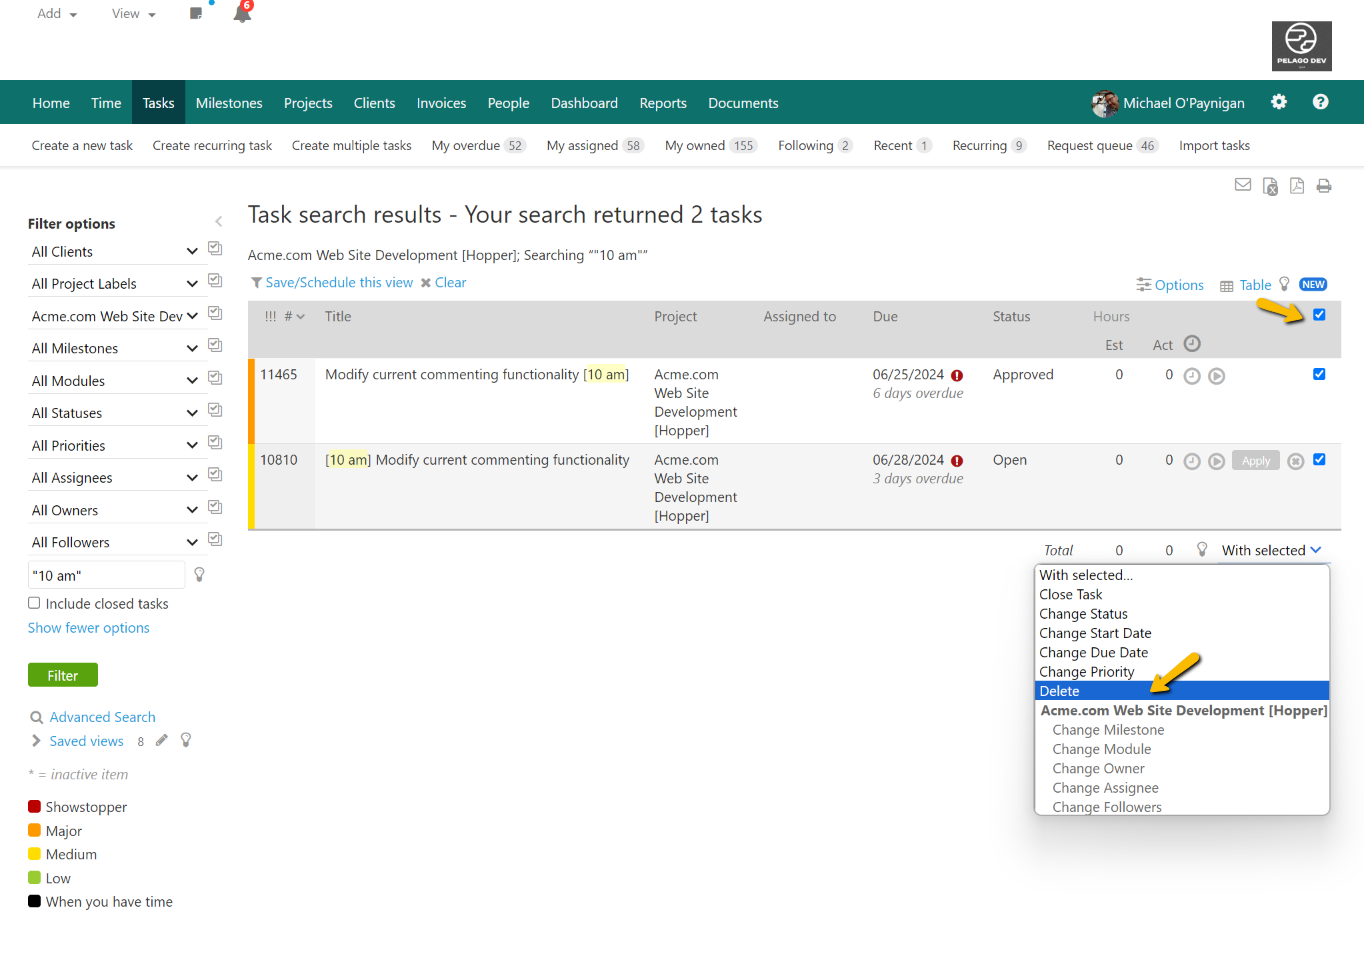Click the email envelope icon above results
The width and height of the screenshot is (1364, 959).
(1243, 185)
